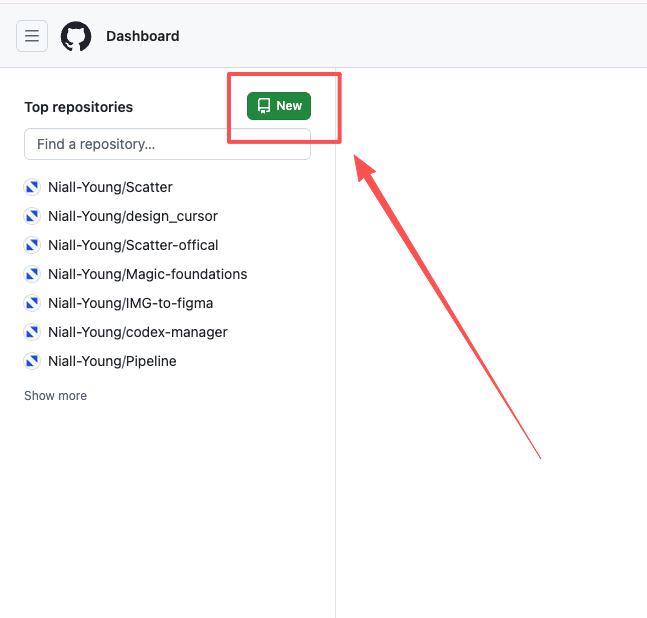Image resolution: width=647 pixels, height=618 pixels.
Task: Focus the Find a repository field
Action: click(x=167, y=144)
